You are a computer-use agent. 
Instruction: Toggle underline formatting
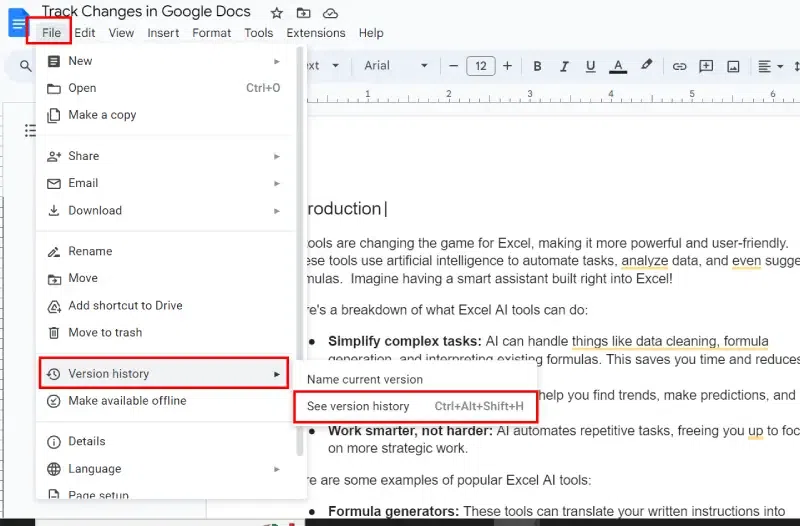(590, 66)
